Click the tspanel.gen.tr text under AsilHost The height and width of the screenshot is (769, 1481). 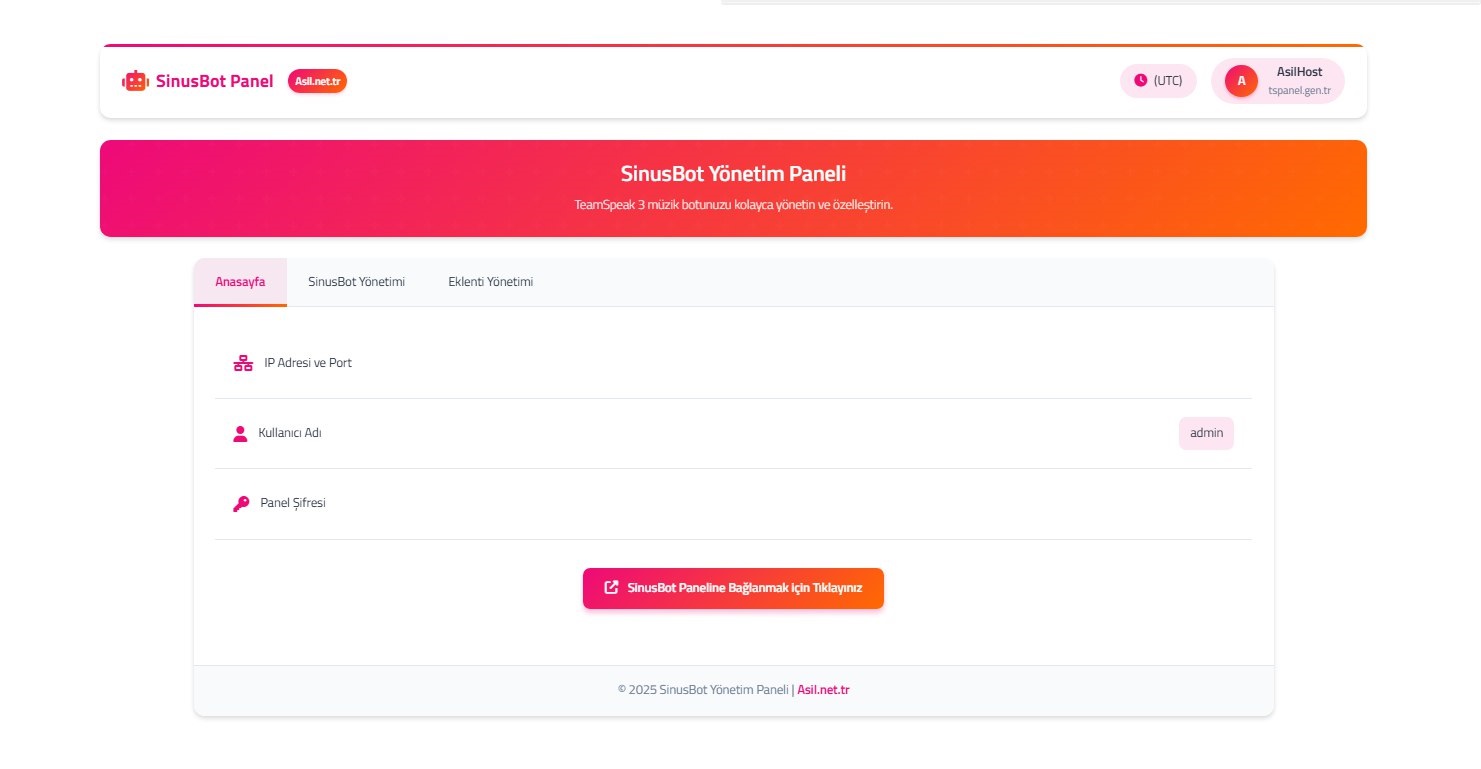(1299, 91)
